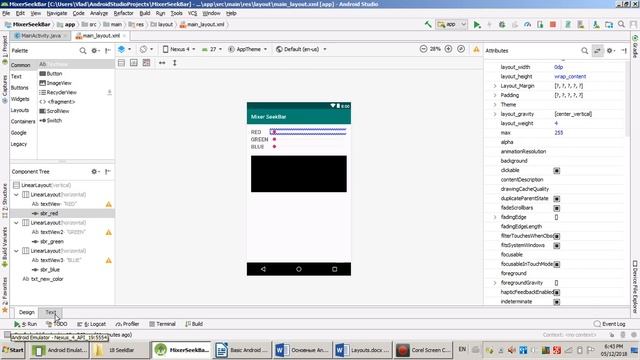Select sbr_green in Component Tree

pos(52,242)
